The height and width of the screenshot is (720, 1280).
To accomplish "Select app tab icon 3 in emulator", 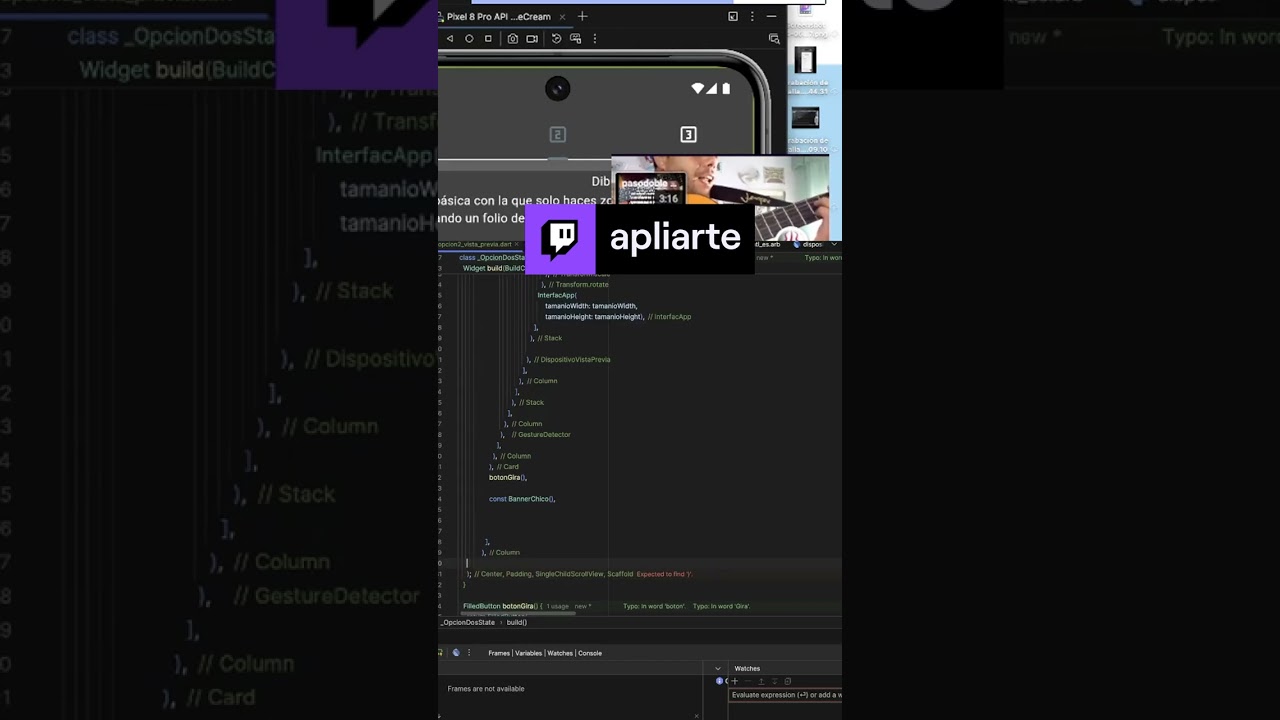I will pyautogui.click(x=688, y=134).
